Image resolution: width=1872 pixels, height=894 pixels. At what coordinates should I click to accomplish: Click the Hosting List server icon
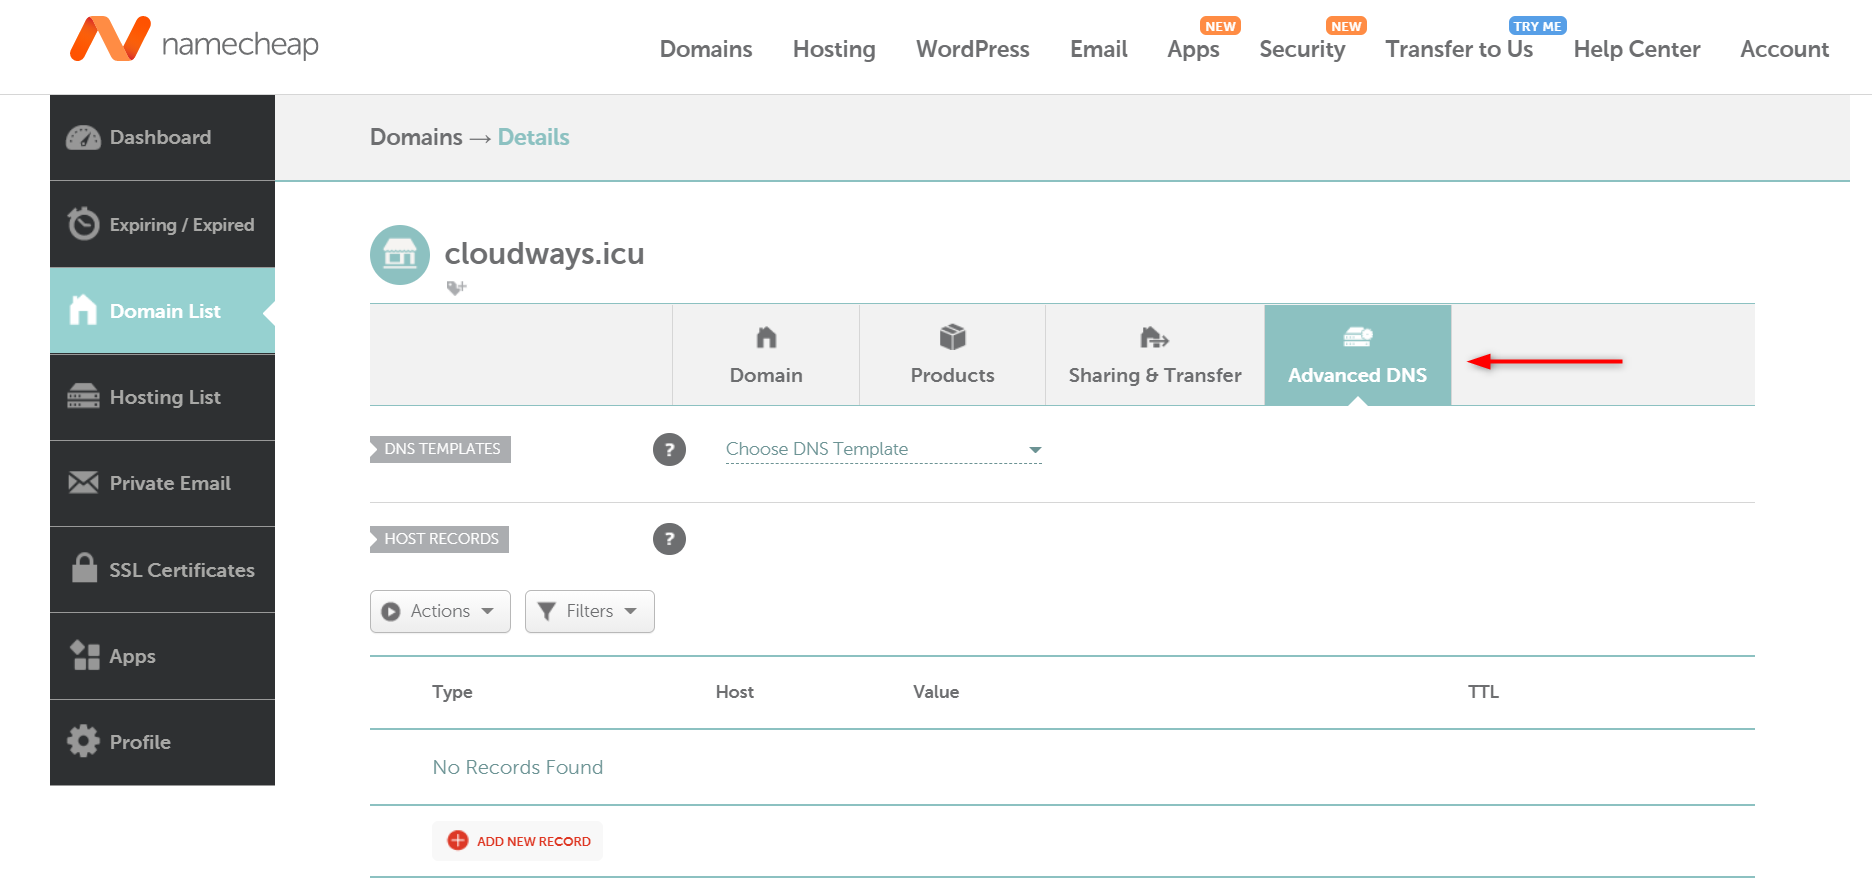83,397
